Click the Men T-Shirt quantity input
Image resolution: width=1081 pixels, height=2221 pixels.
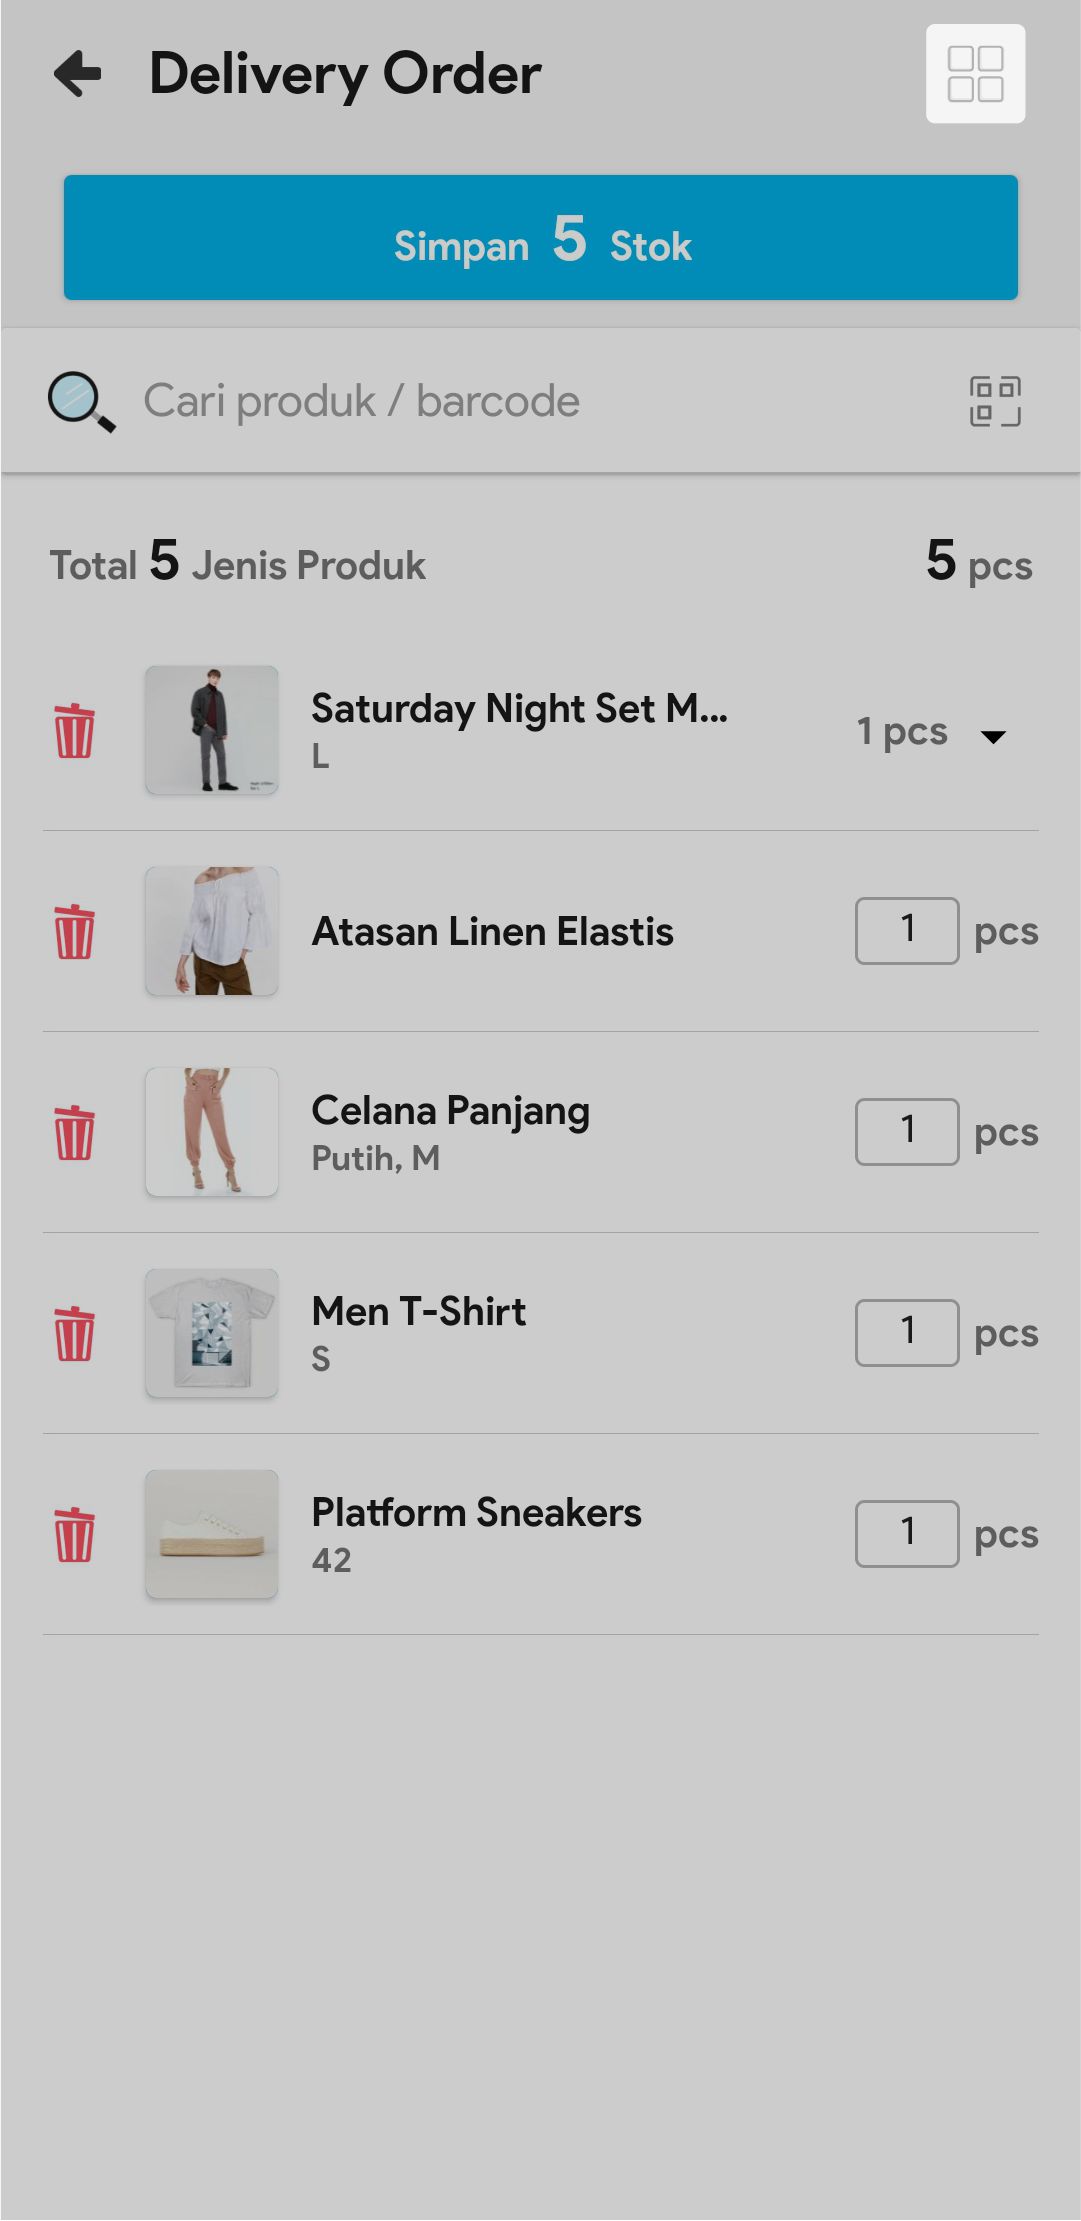pos(907,1333)
